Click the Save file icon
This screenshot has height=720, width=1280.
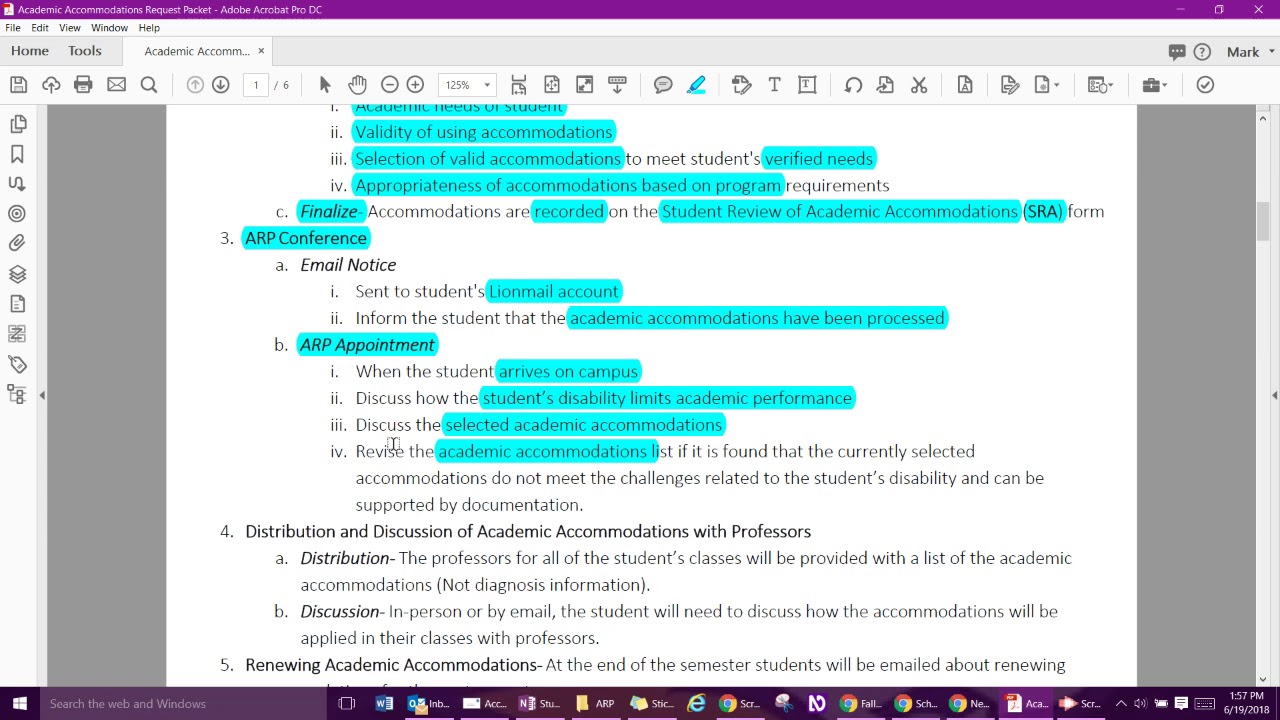[18, 85]
